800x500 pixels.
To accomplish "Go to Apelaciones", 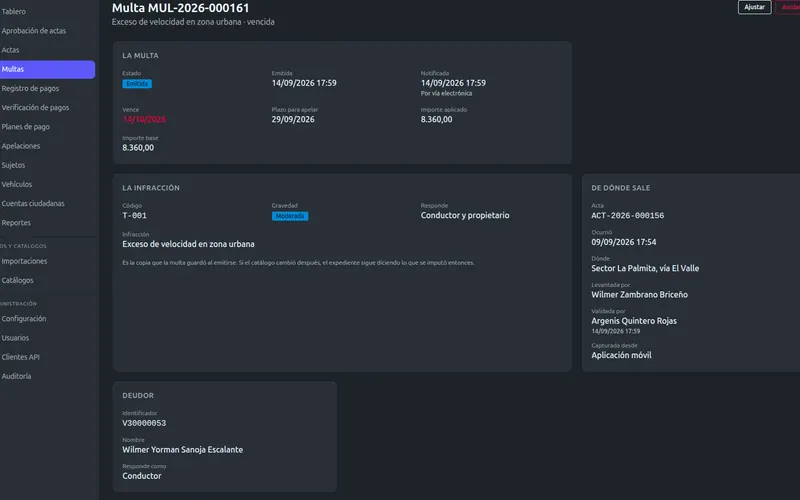I will tap(21, 146).
